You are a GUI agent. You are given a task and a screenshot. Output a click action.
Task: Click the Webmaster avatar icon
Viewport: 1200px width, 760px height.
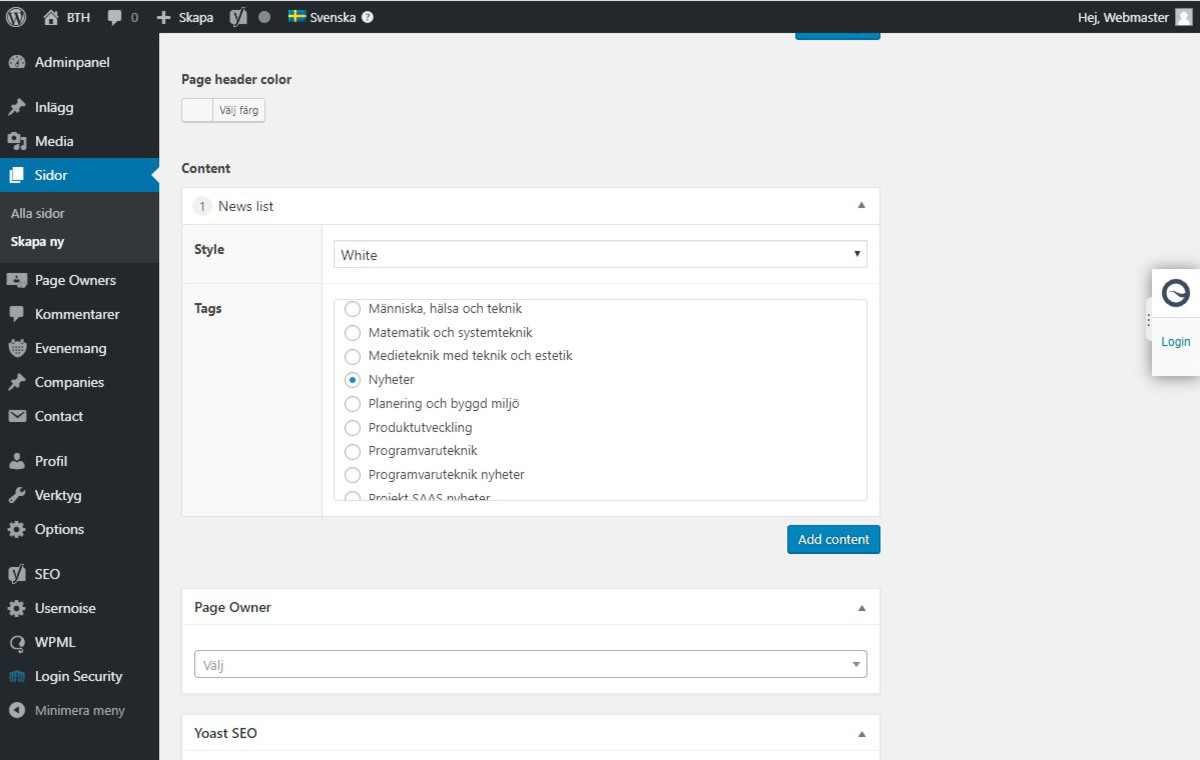[x=1184, y=17]
